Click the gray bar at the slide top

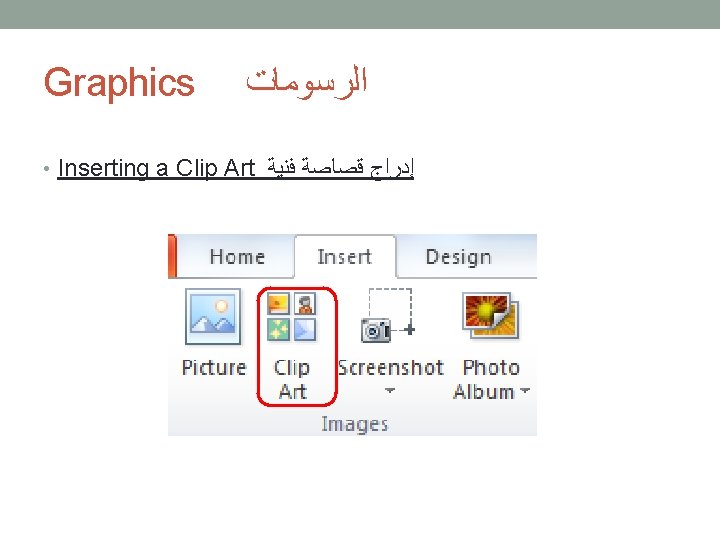[360, 14]
